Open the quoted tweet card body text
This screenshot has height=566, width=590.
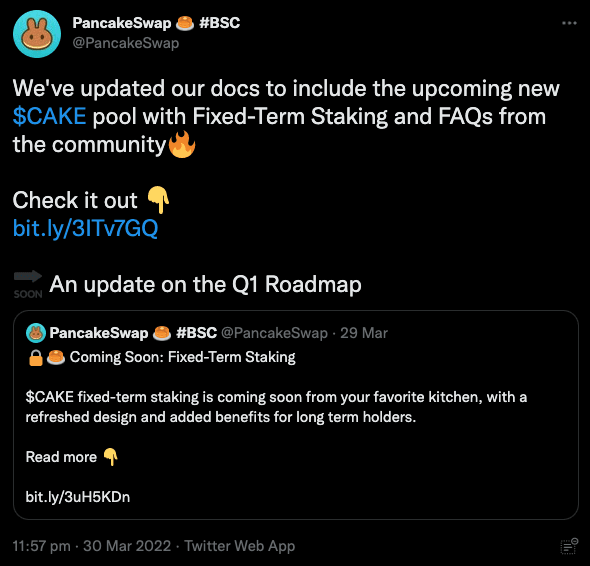click(276, 407)
